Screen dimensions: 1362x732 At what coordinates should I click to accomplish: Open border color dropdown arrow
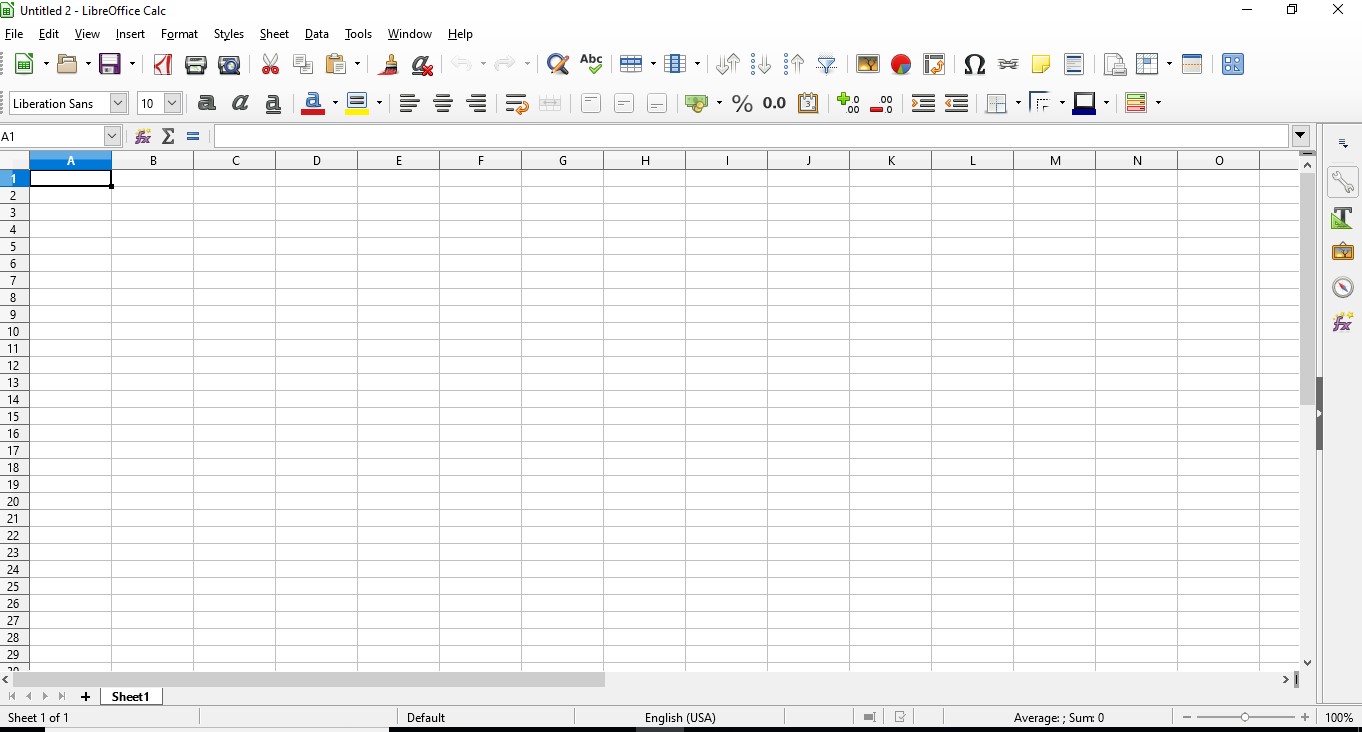coord(1106,103)
